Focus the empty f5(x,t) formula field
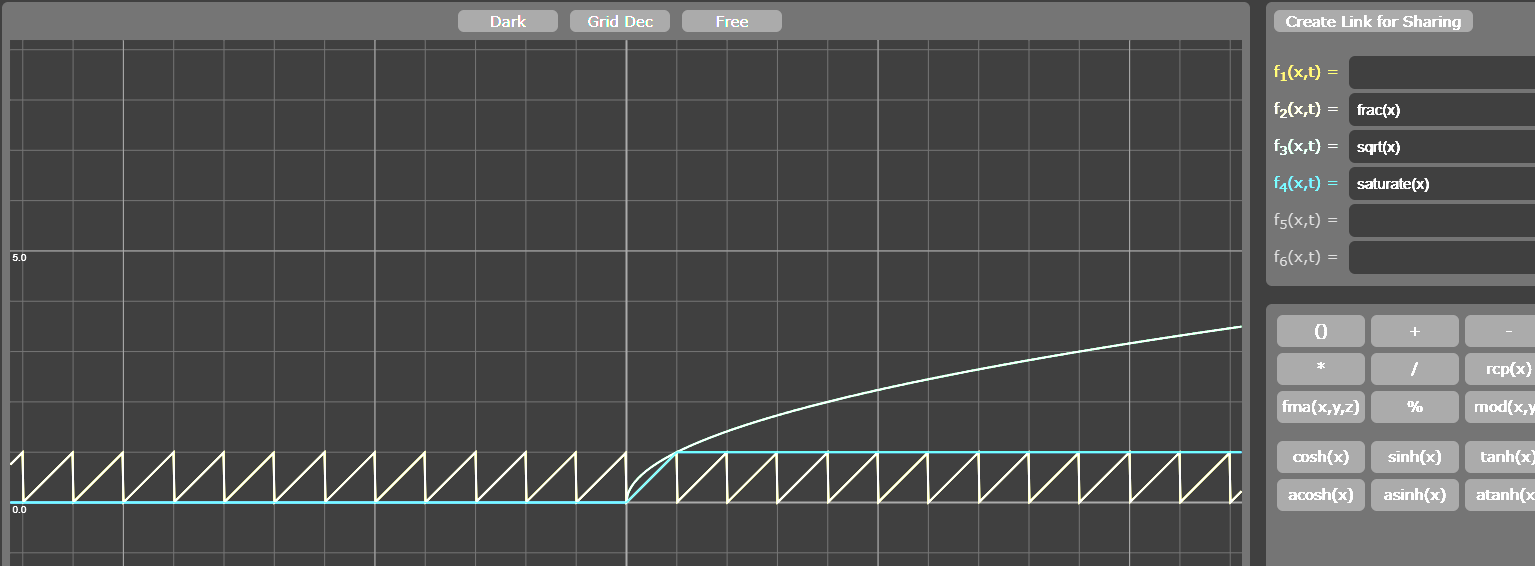 click(x=1442, y=220)
